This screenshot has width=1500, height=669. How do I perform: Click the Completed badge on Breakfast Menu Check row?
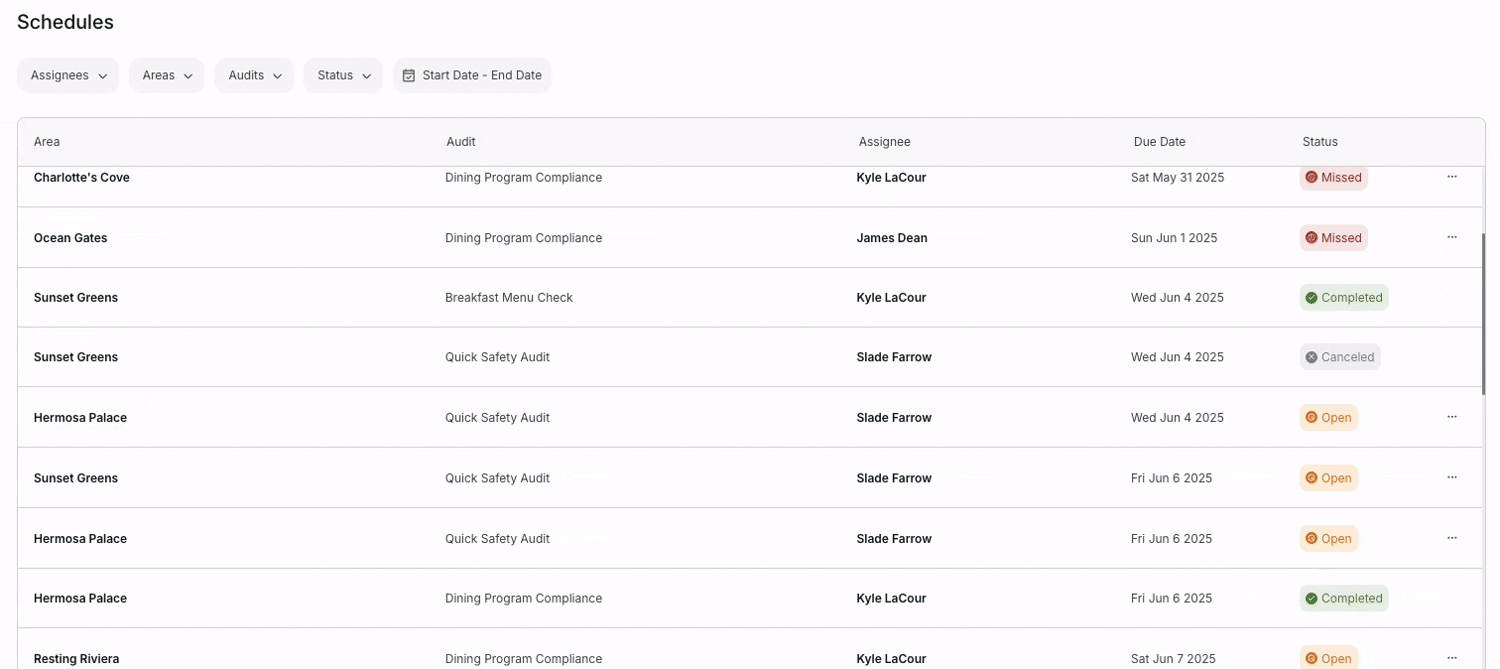1344,297
